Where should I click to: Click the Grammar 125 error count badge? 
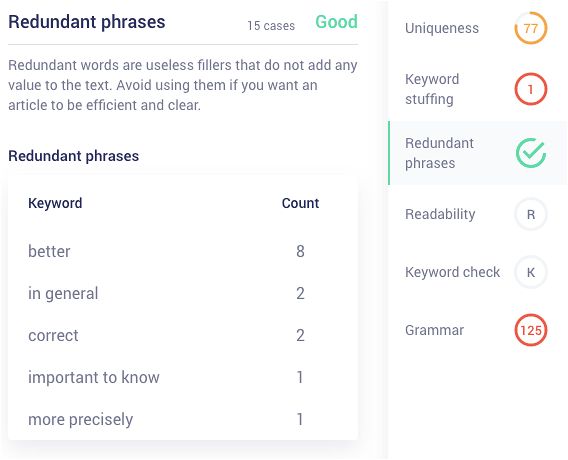point(531,330)
